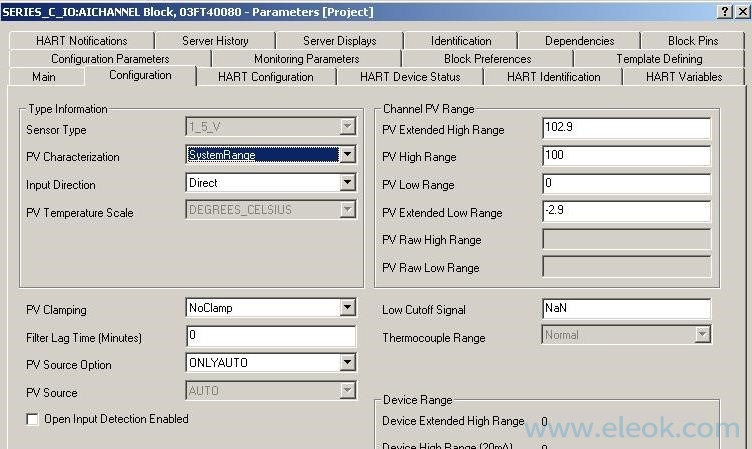Image resolution: width=752 pixels, height=449 pixels.
Task: Click the Help question mark button
Action: click(723, 11)
